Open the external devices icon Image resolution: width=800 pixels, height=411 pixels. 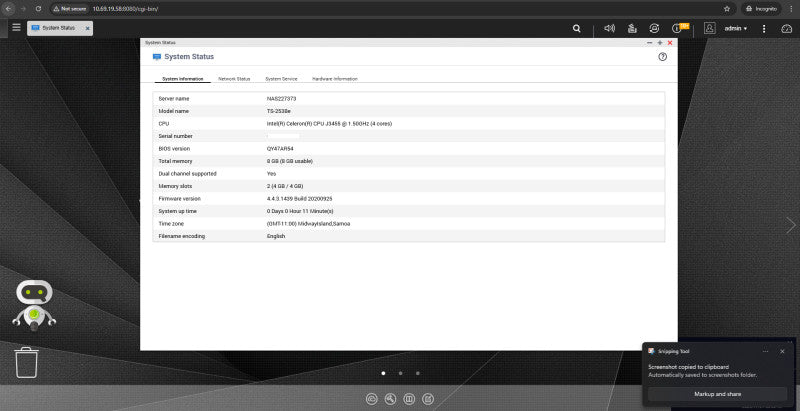tap(654, 29)
